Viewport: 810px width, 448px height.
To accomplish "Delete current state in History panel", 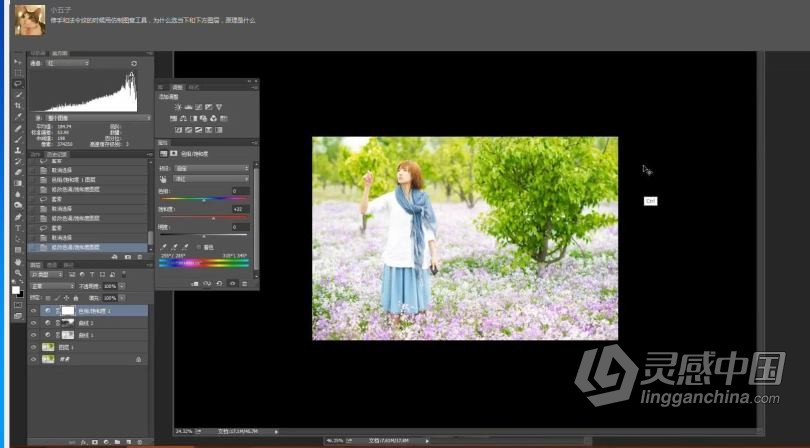I will [140, 257].
